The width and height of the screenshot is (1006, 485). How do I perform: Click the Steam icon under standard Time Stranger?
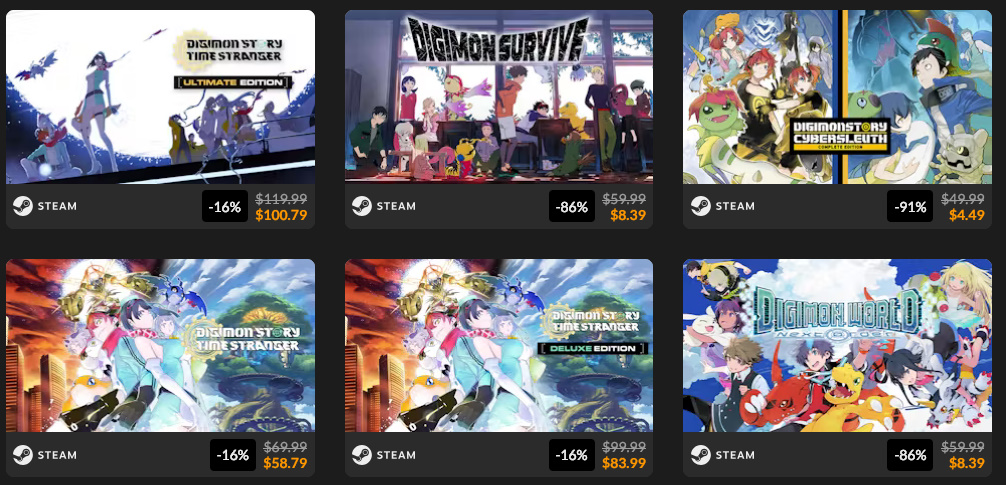pos(22,455)
